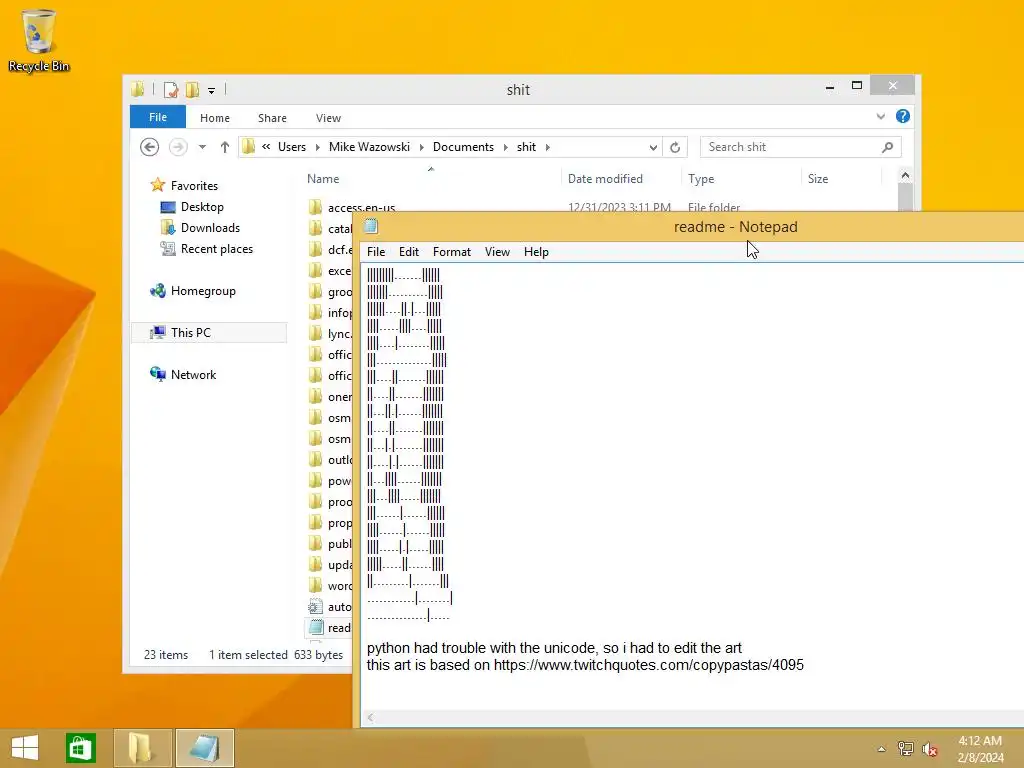Image resolution: width=1024 pixels, height=768 pixels.
Task: Click the Explorer Help question icon
Action: [x=903, y=116]
